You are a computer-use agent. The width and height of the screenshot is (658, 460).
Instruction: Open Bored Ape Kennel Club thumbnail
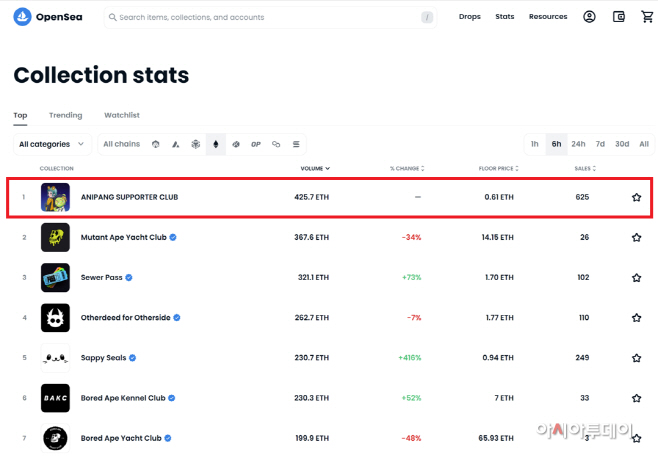55,398
